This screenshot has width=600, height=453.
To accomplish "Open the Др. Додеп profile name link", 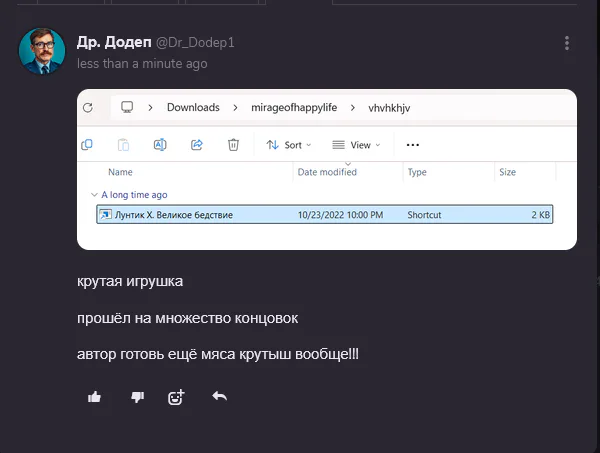I will click(114, 42).
